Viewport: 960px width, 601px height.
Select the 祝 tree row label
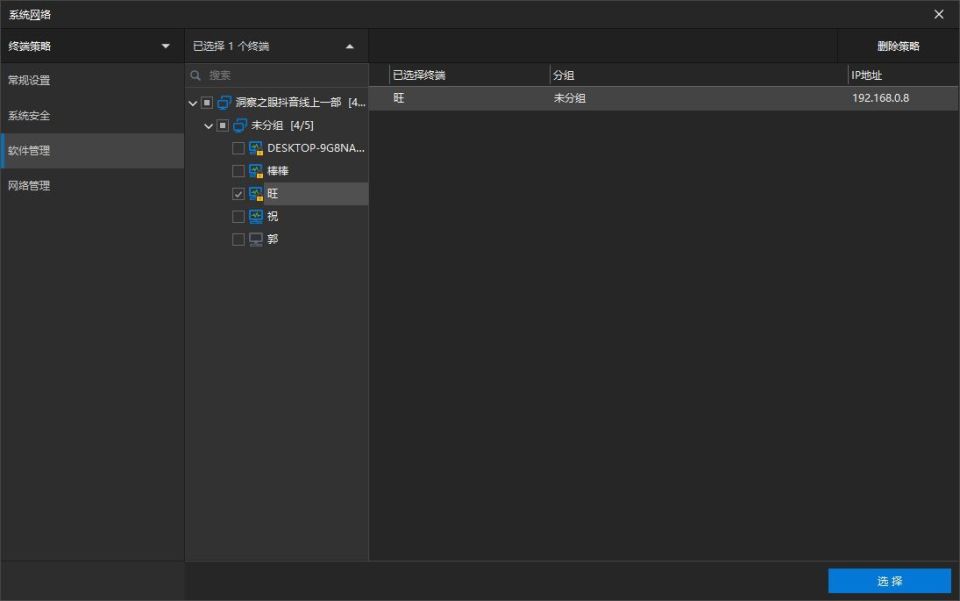[x=272, y=217]
